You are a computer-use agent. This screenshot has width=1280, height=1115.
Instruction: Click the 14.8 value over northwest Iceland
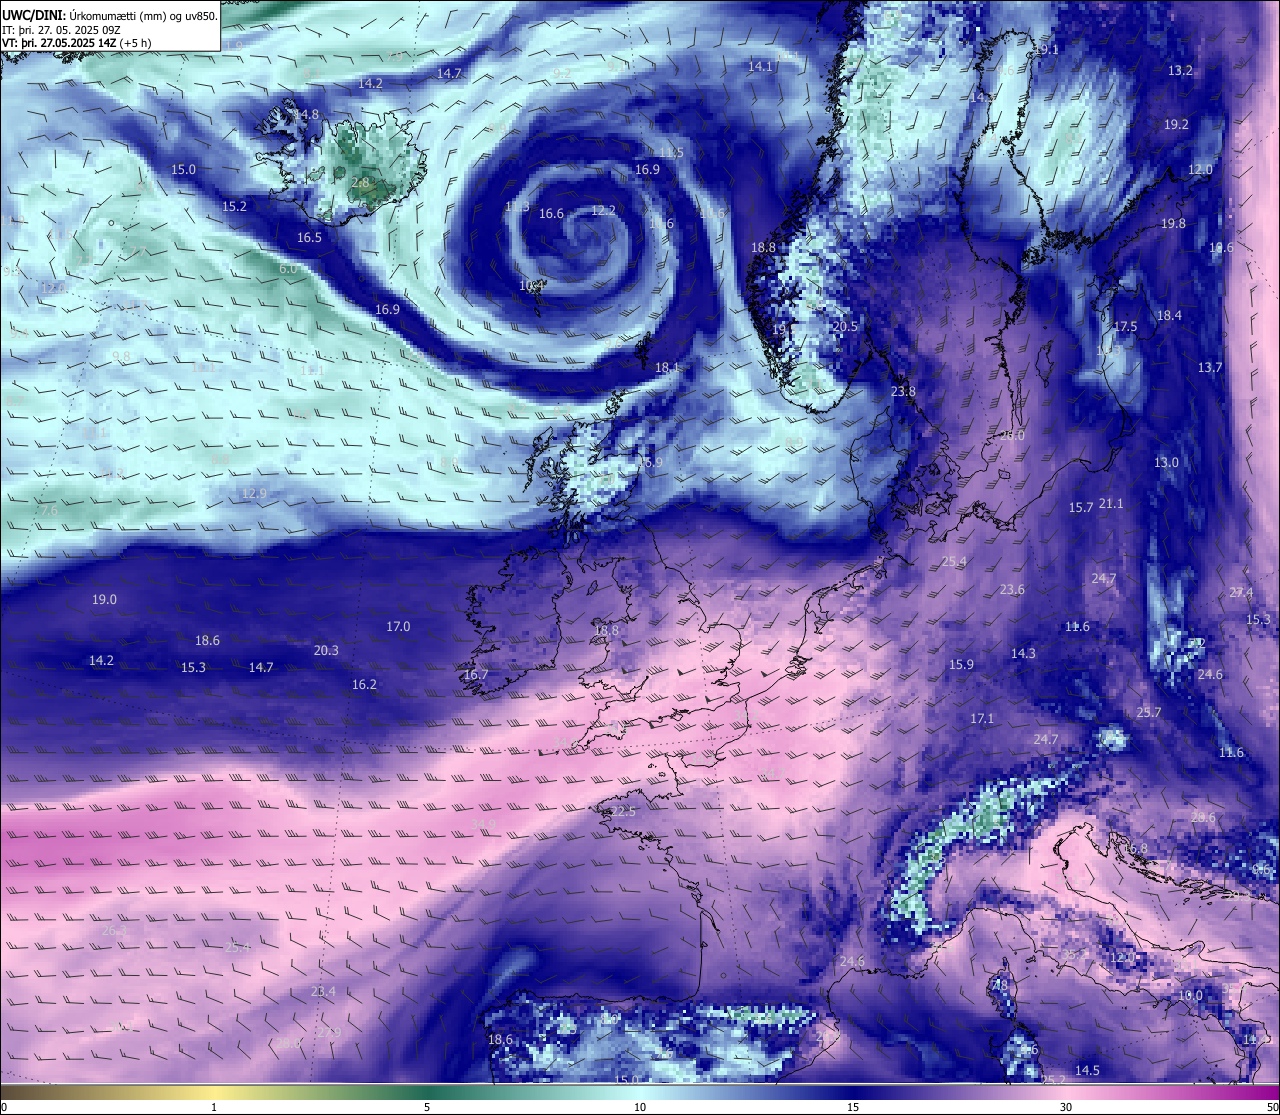coord(307,115)
